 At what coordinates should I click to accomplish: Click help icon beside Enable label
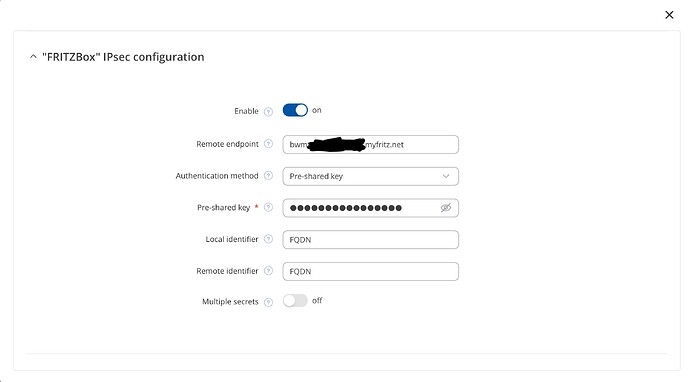click(268, 112)
